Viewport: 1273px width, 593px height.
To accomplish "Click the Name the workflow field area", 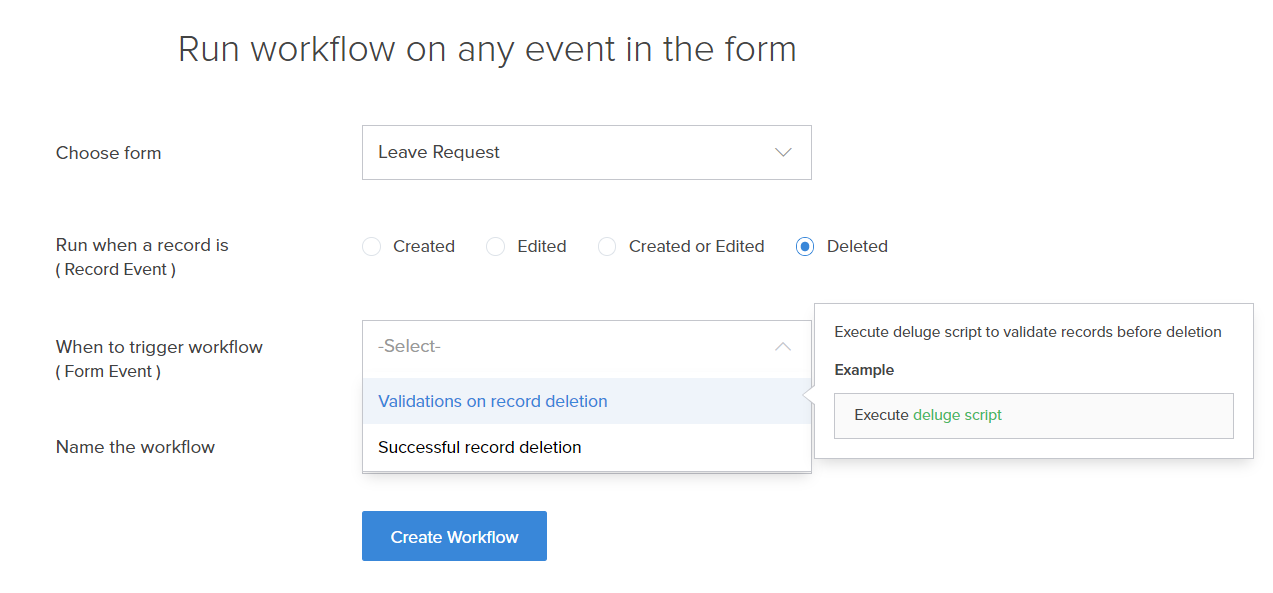I will [135, 447].
